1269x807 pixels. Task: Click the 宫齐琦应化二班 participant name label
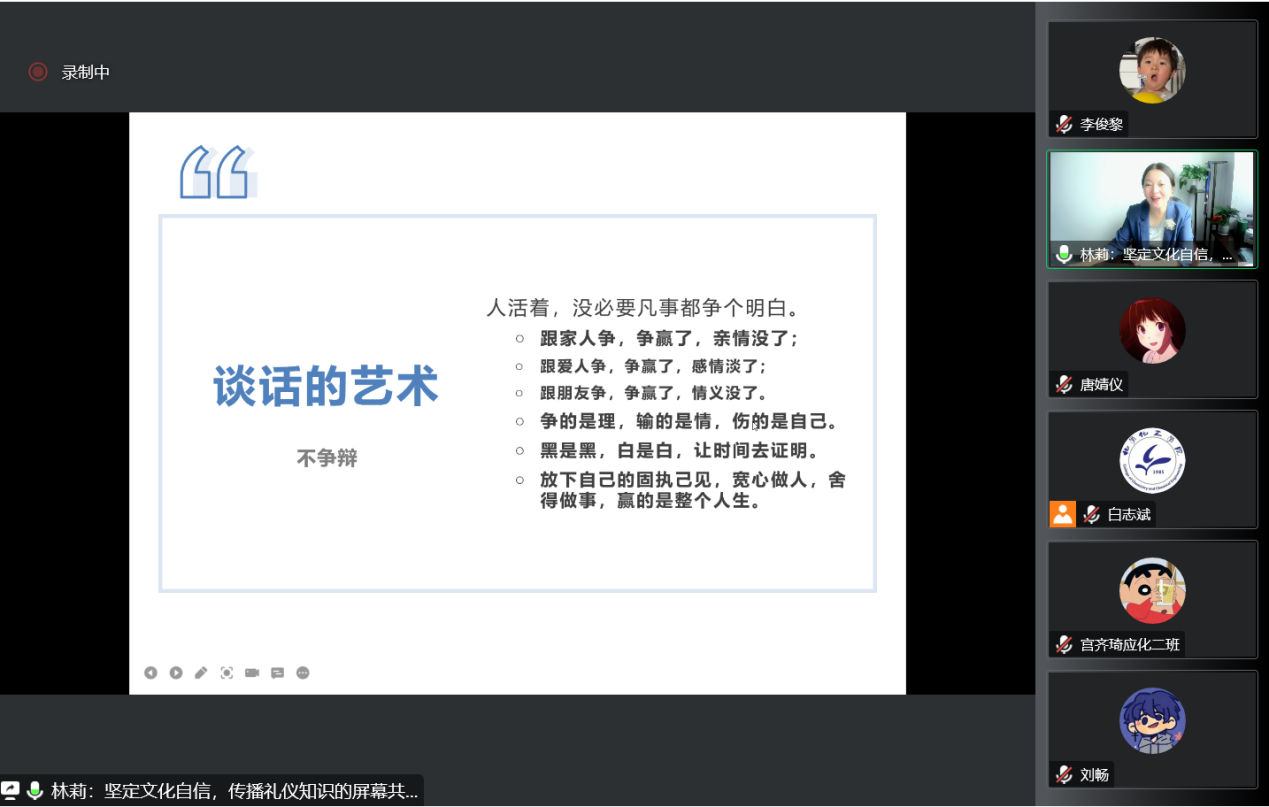click(x=1130, y=645)
